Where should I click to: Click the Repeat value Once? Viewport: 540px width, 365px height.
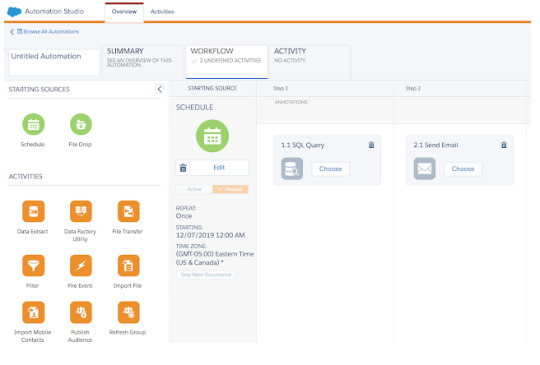pyautogui.click(x=184, y=216)
